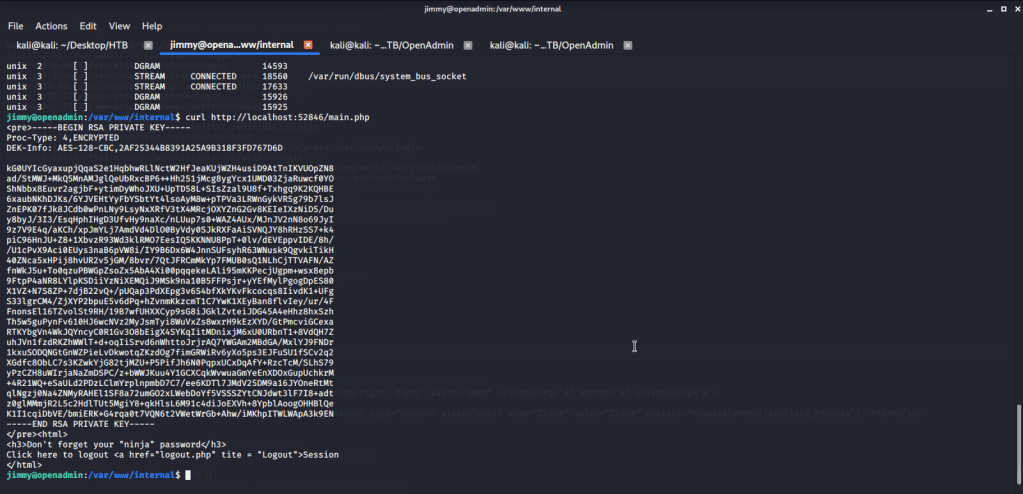Close the last kali OpenAdmin tab

click(627, 45)
